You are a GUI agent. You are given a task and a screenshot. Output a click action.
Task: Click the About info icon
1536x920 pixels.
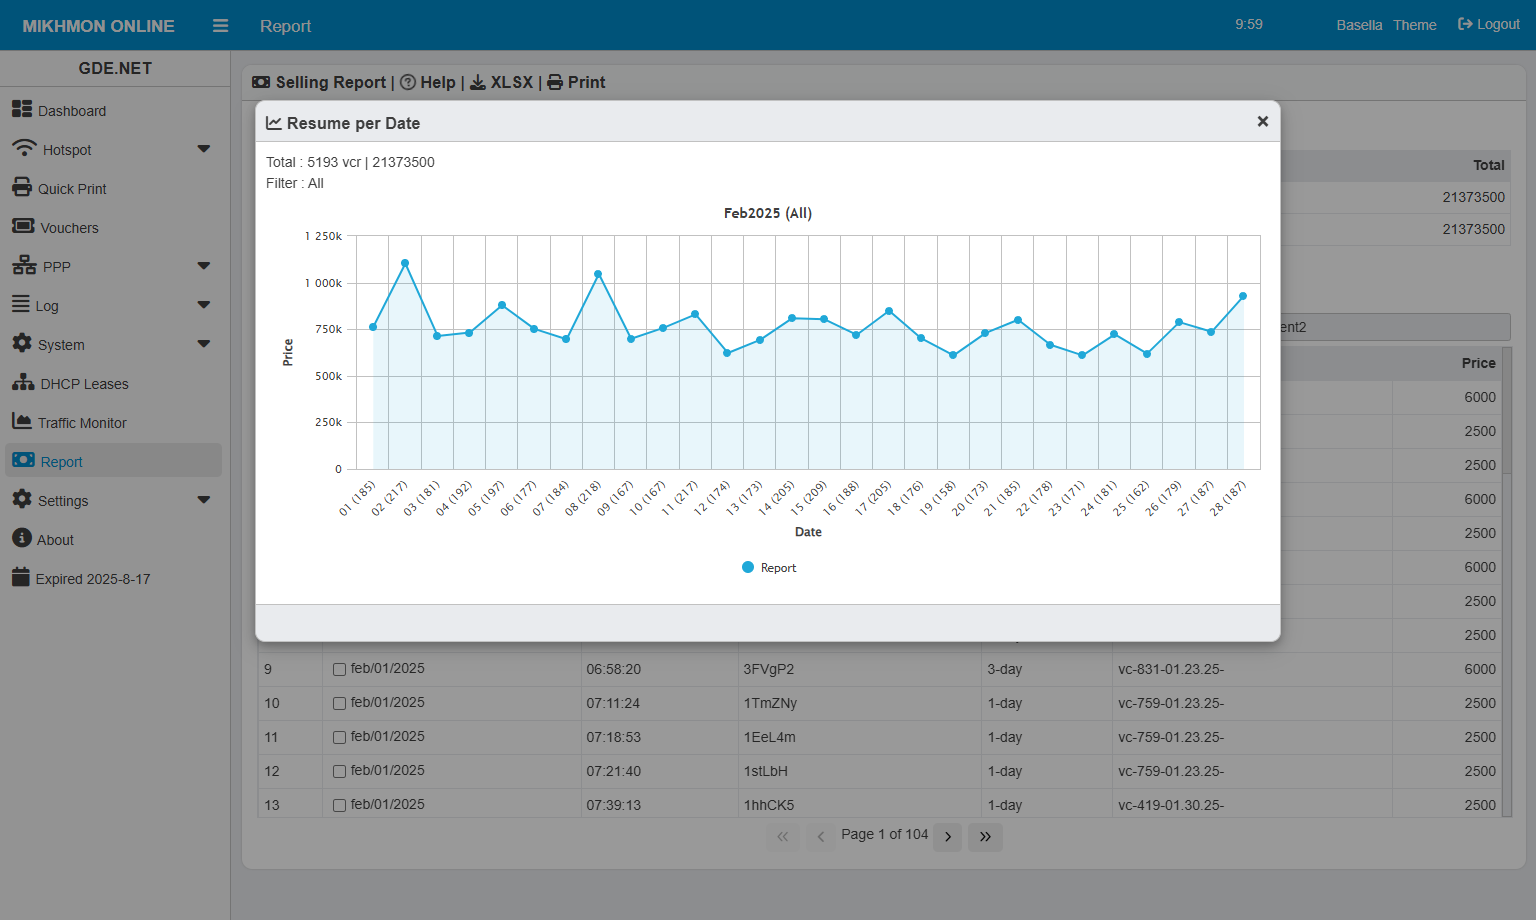pyautogui.click(x=22, y=538)
